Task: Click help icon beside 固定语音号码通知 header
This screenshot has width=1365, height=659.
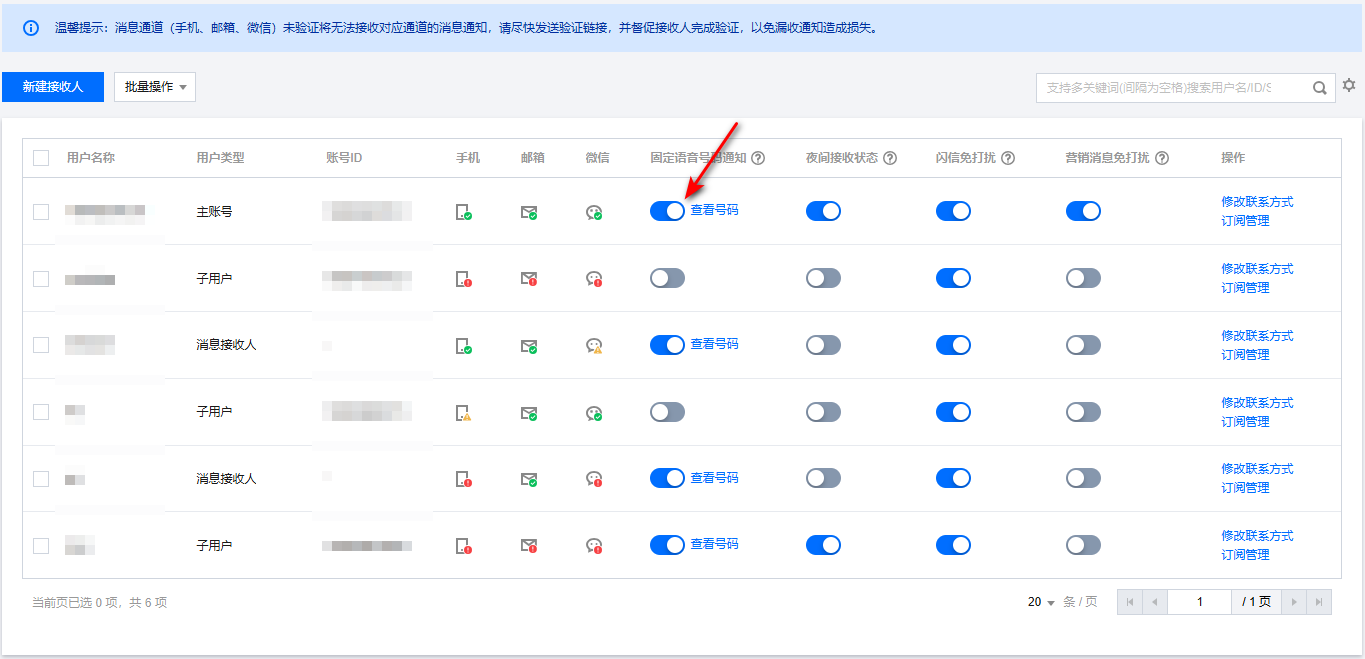Action: pos(758,158)
